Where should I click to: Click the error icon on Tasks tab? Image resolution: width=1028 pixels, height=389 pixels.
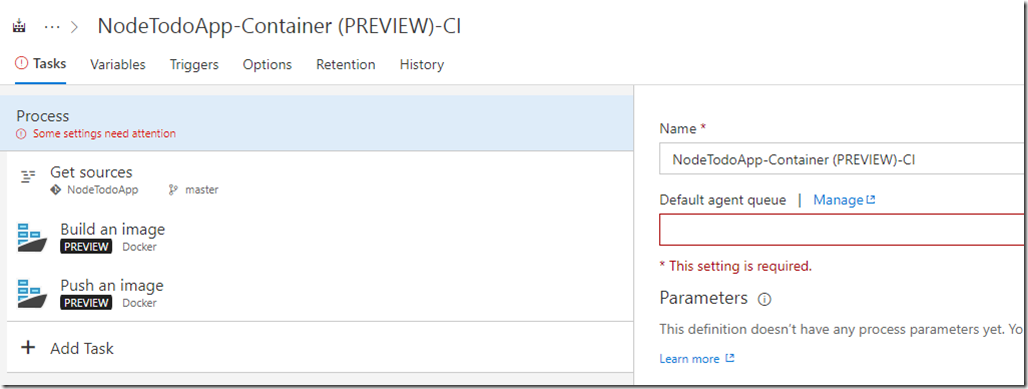(x=22, y=64)
